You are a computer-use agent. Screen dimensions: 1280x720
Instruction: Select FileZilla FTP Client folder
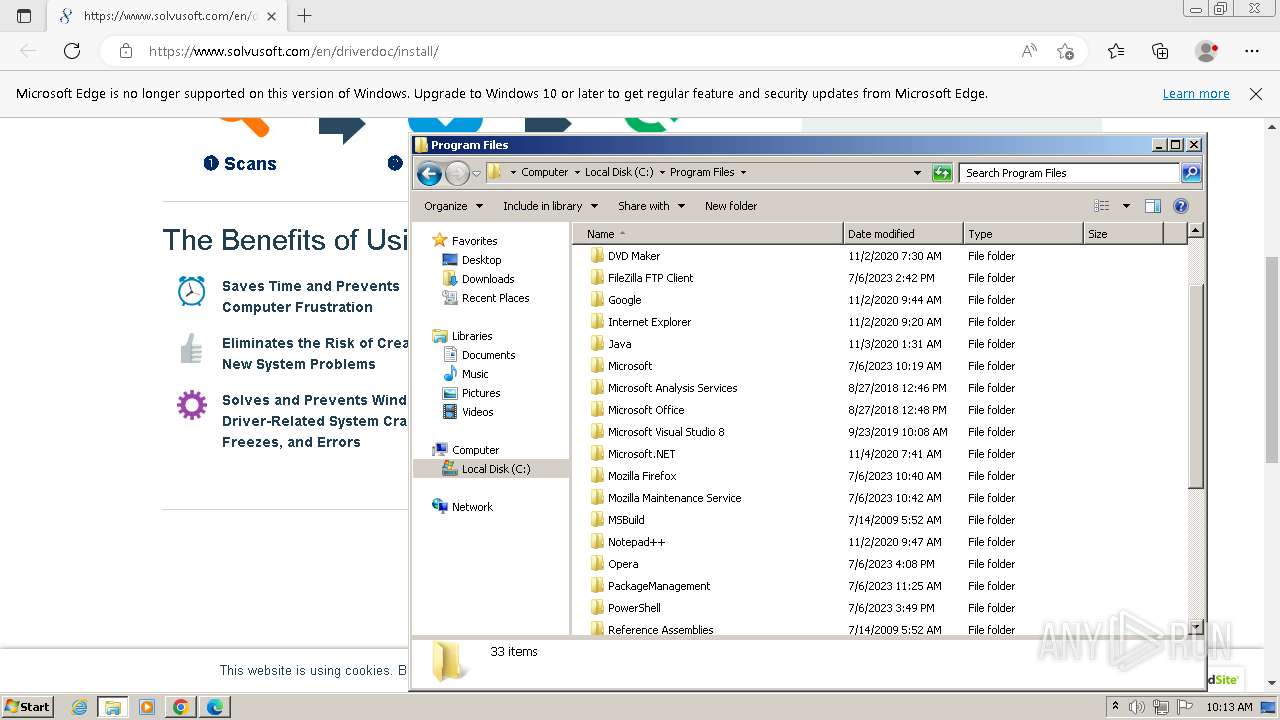[x=650, y=278]
